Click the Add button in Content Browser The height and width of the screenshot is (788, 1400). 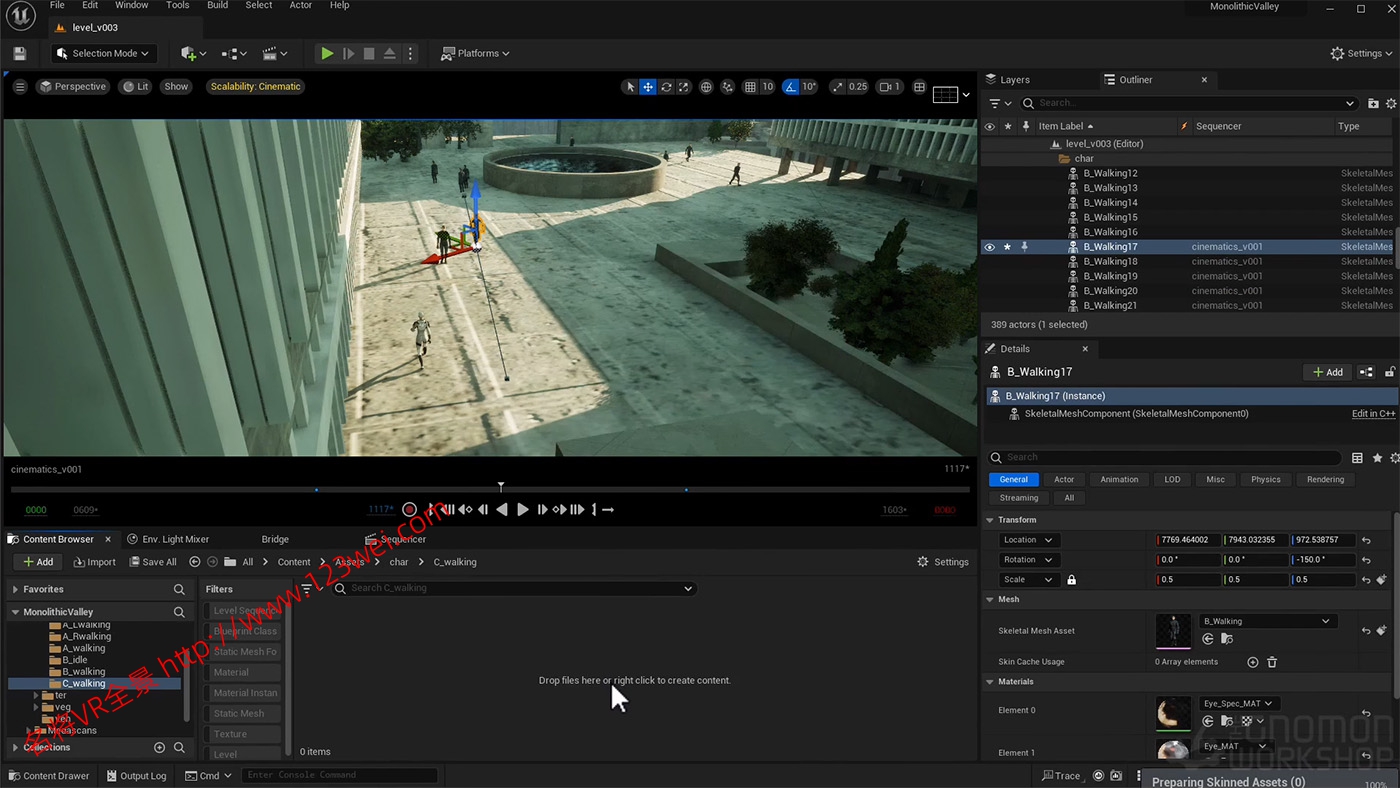[x=37, y=561]
